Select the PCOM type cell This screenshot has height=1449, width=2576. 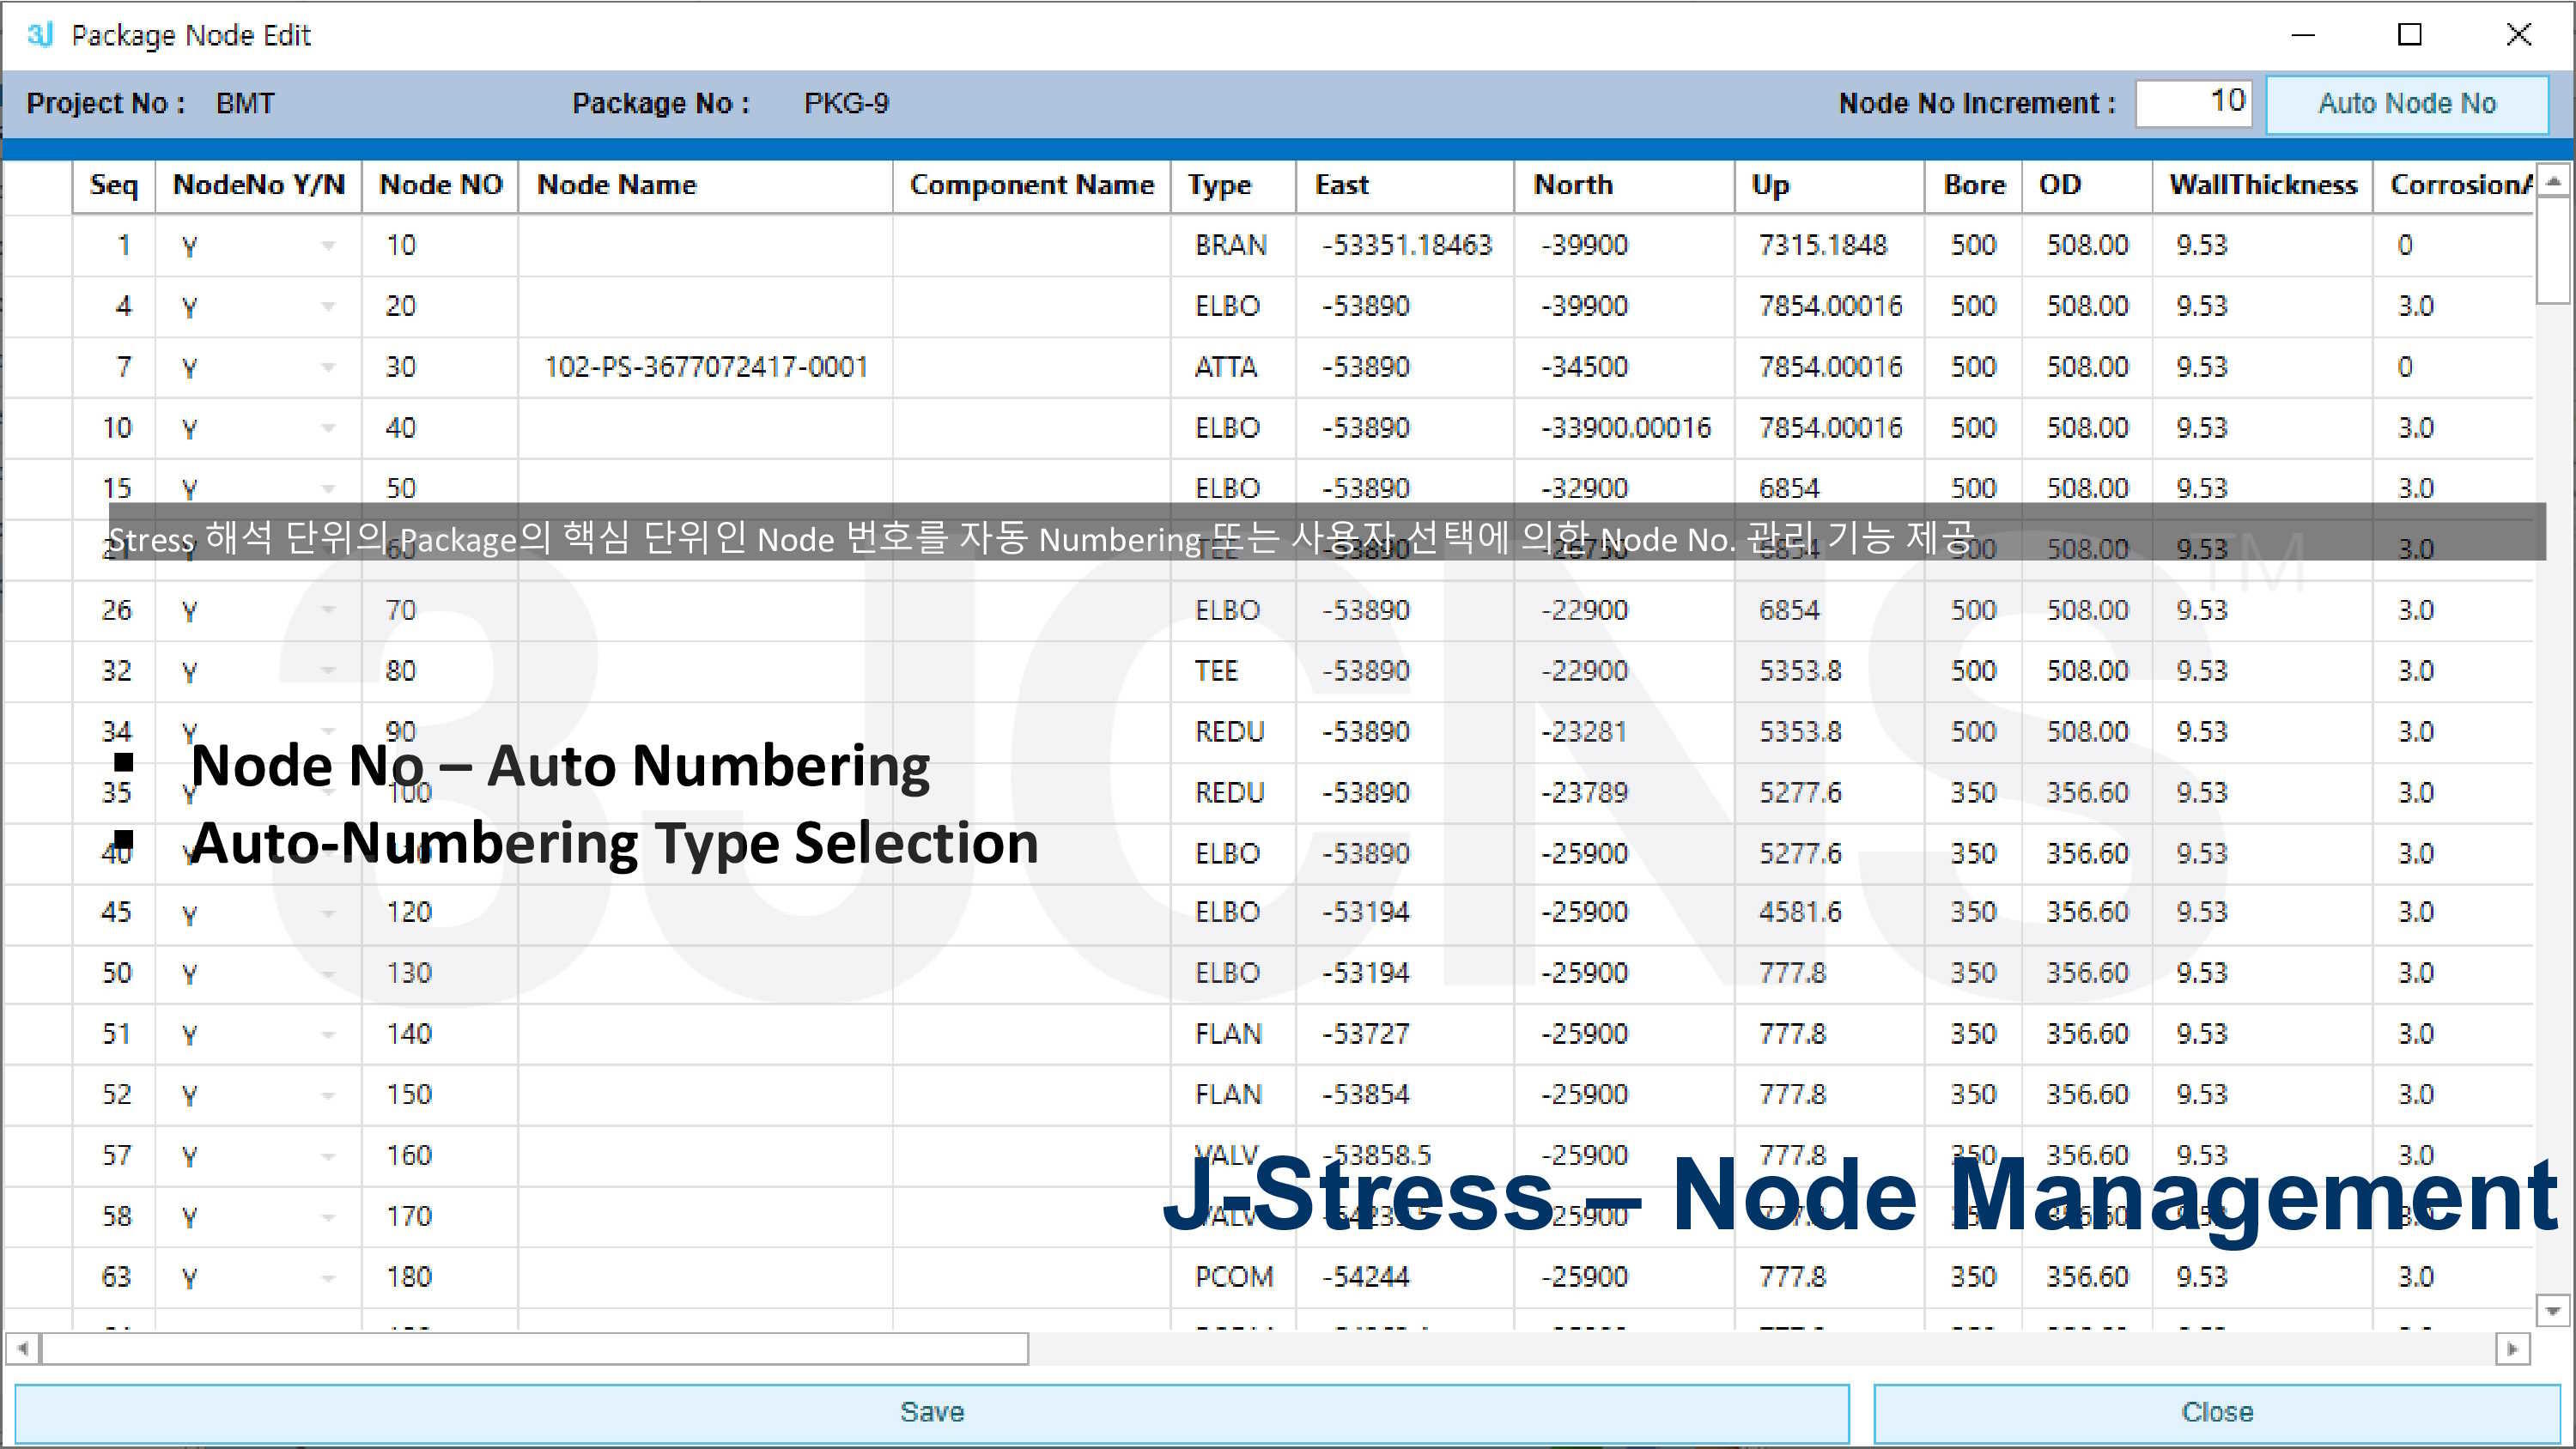pos(1234,1278)
